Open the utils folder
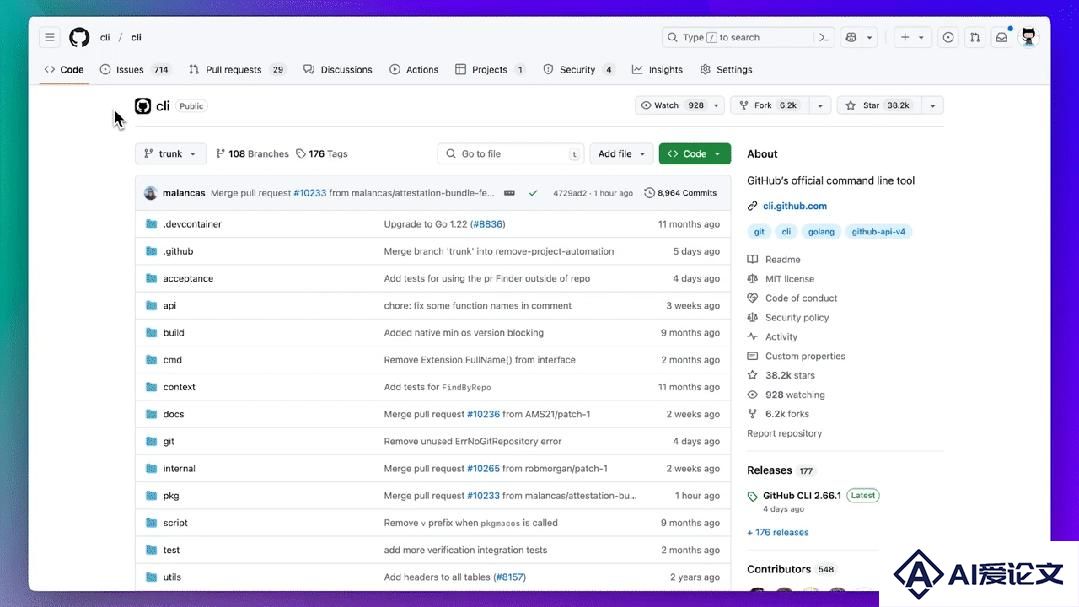 pos(172,577)
